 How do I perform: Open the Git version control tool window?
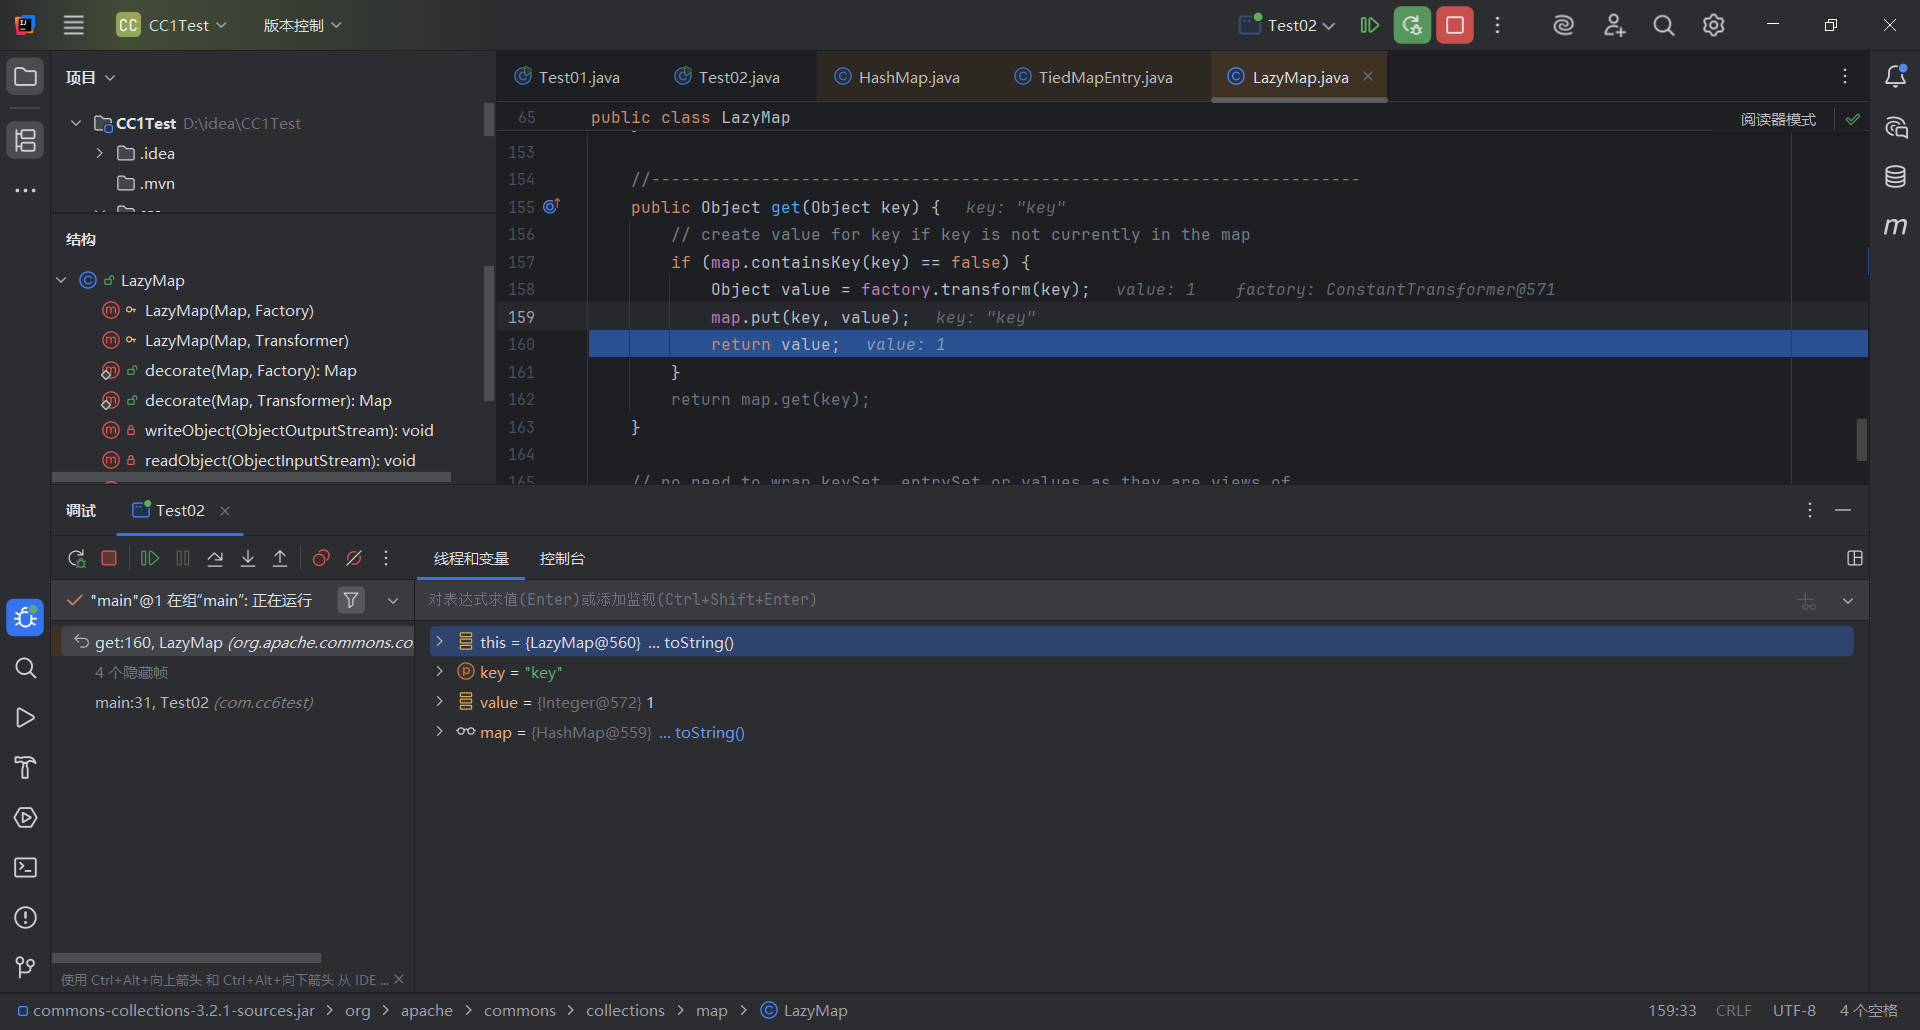(x=26, y=967)
